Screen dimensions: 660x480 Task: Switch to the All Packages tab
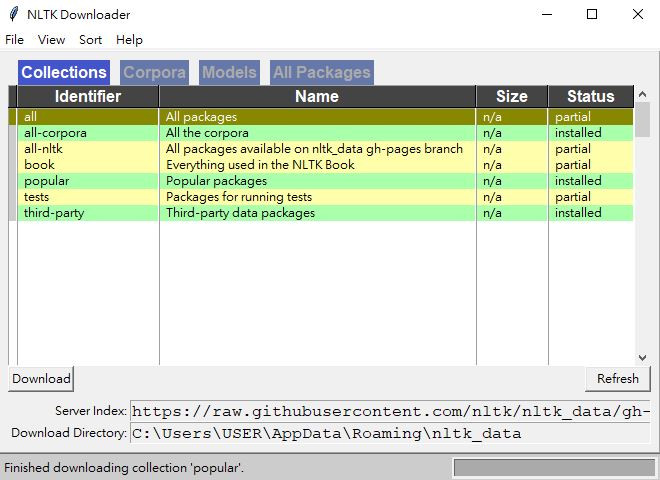coord(322,72)
